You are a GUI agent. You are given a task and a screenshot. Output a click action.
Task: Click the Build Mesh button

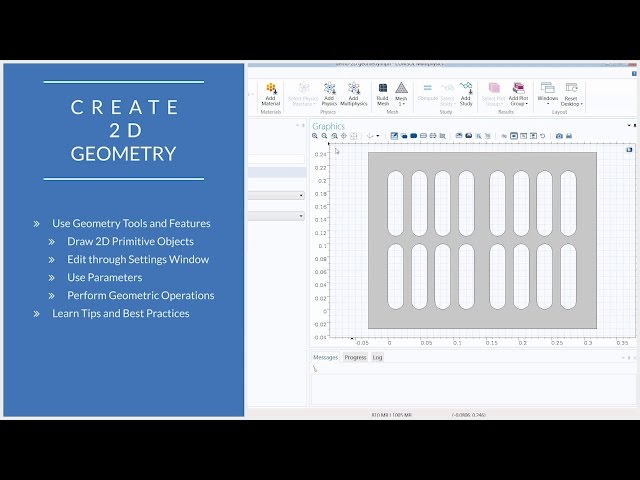(x=382, y=94)
